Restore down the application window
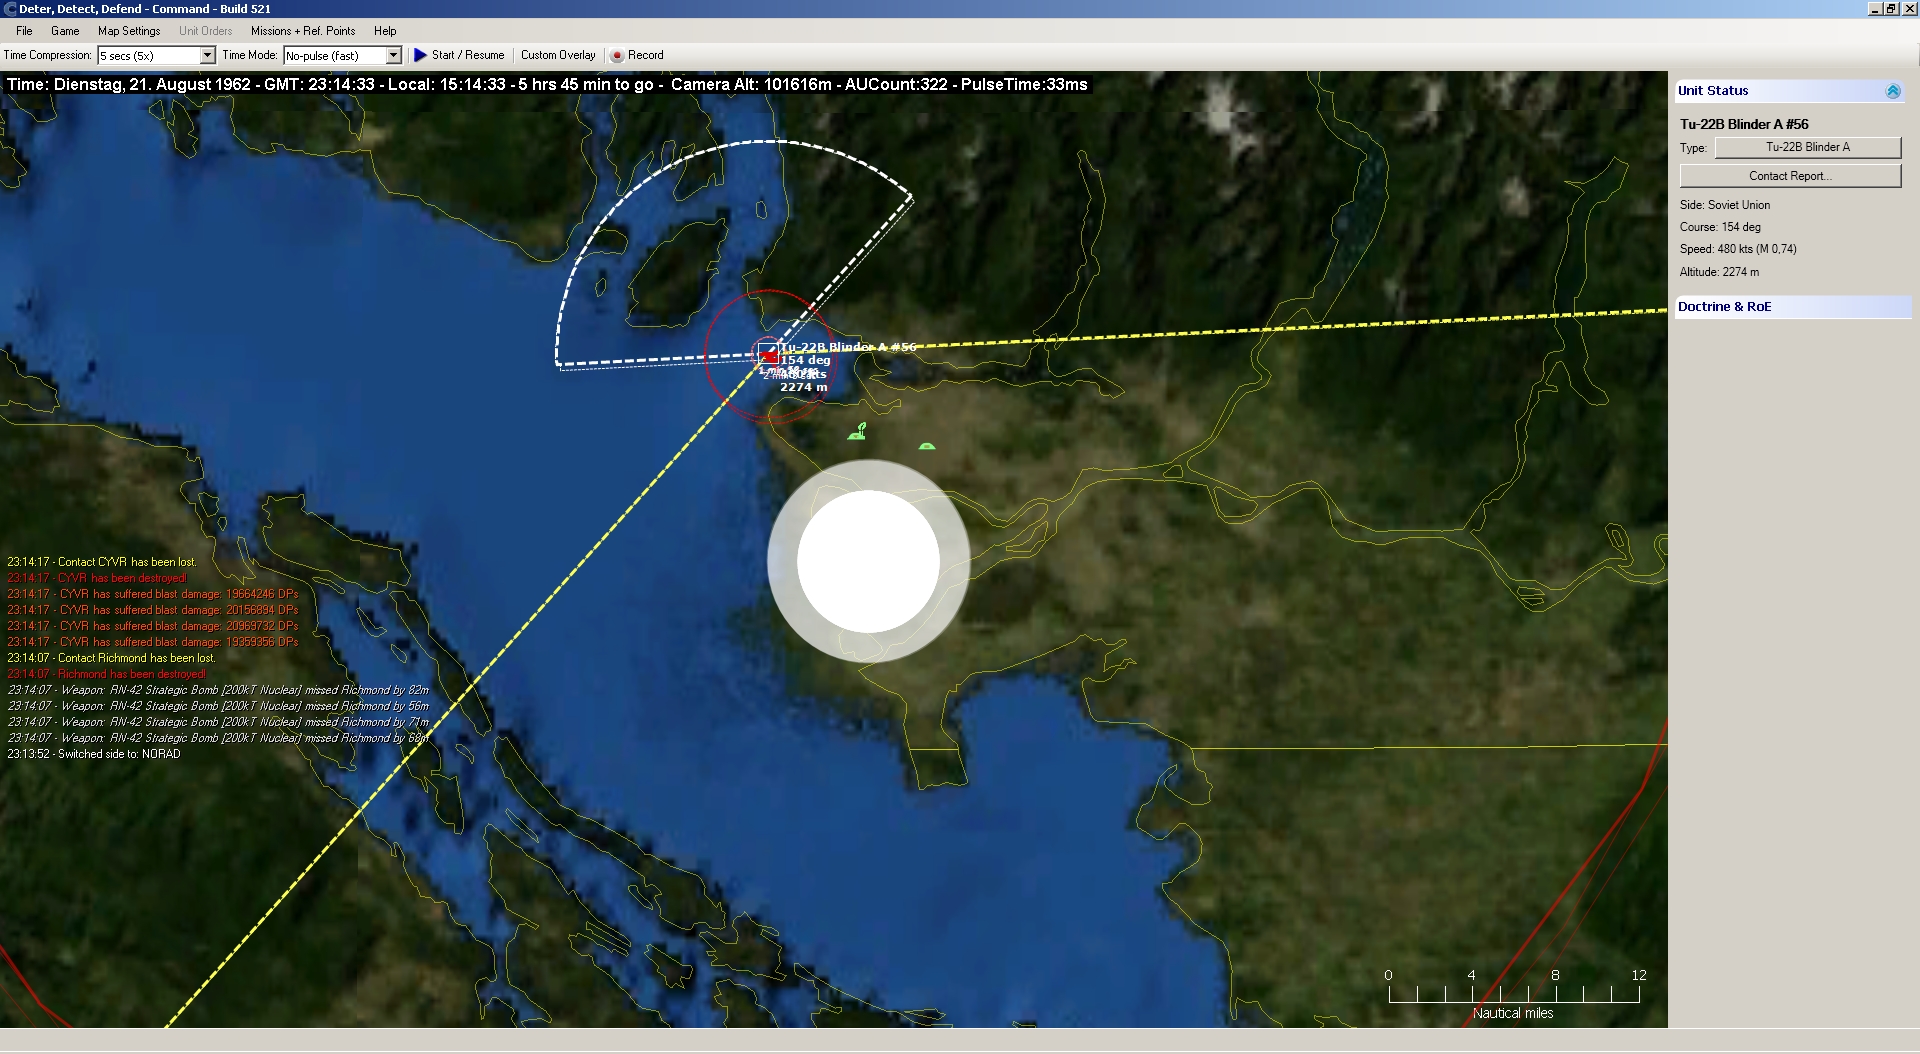 (x=1891, y=9)
